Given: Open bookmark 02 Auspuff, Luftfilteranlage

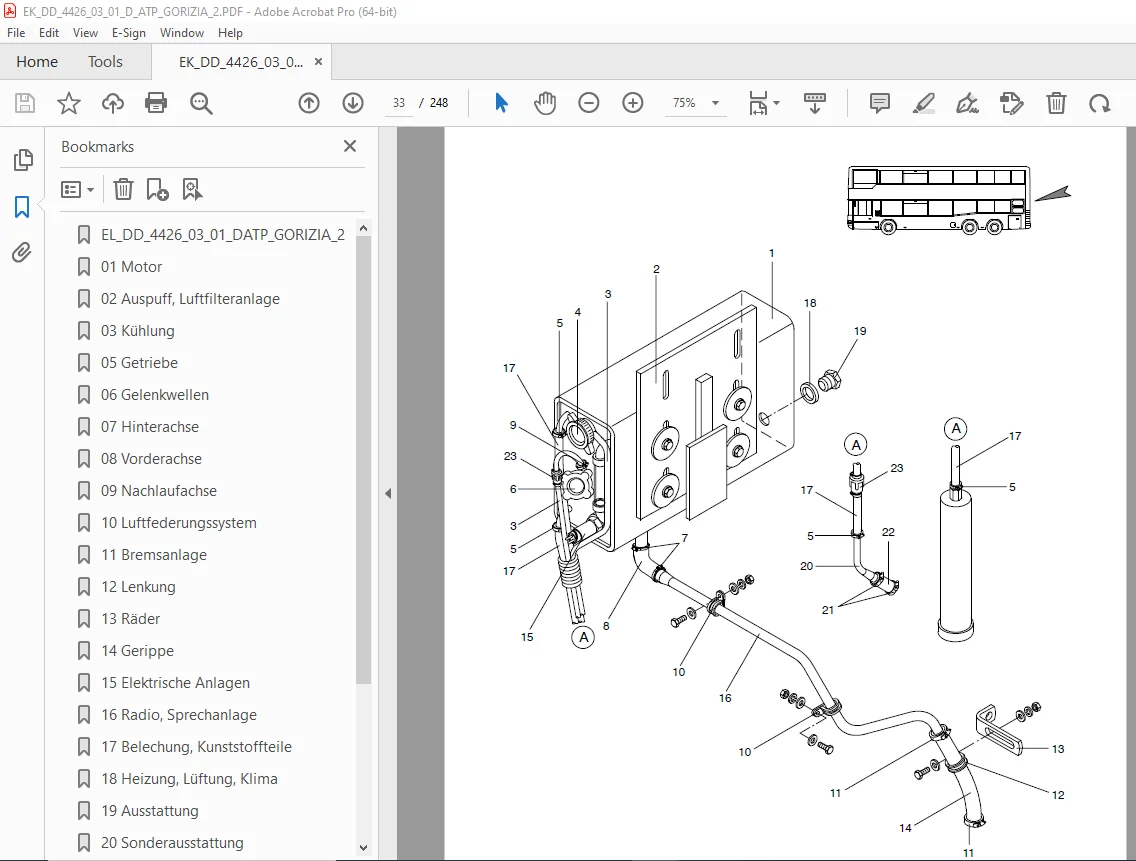Looking at the screenshot, I should pos(190,299).
